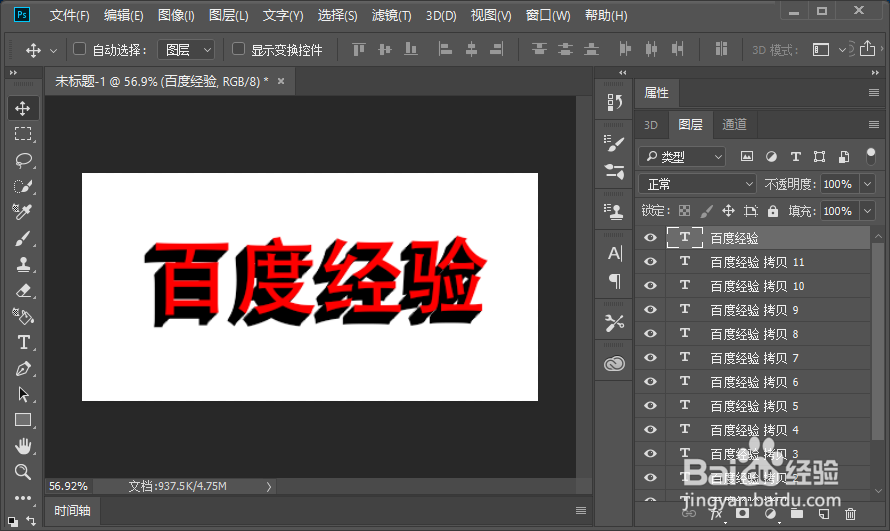Open the Paragraph panel icon
890x531 pixels.
(x=614, y=281)
